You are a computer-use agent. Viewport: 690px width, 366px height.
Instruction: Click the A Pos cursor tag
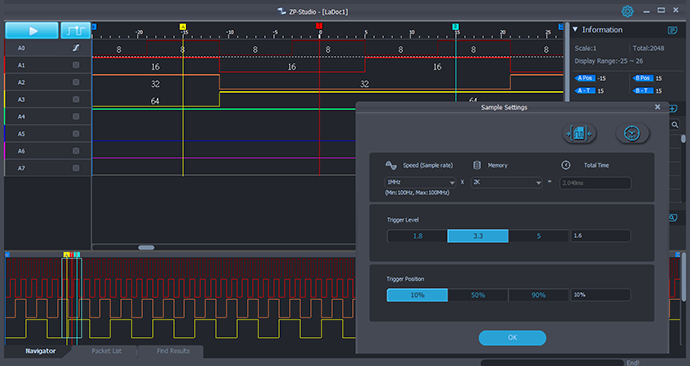click(585, 78)
